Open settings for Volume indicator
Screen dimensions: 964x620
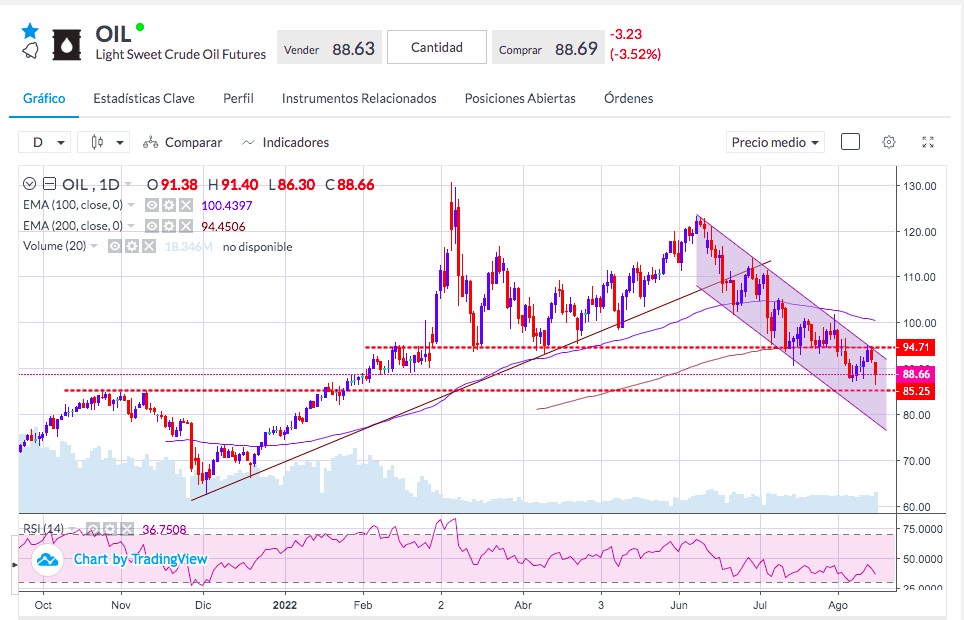click(132, 246)
